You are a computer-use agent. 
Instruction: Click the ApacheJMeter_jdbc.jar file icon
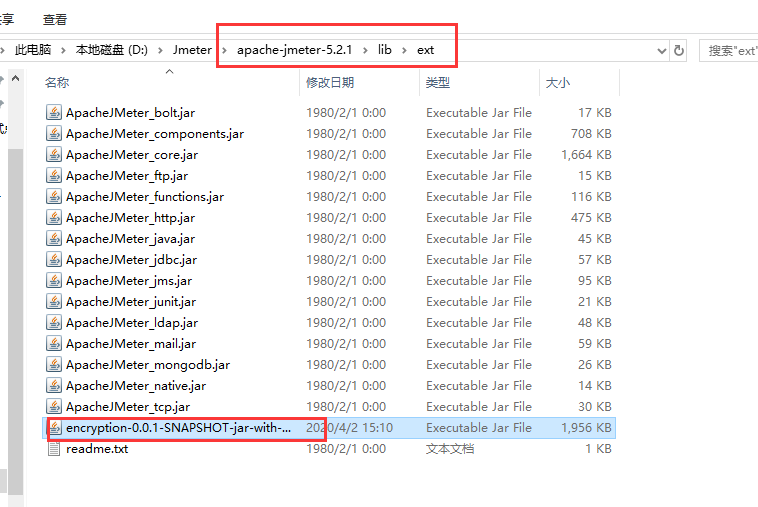[x=54, y=260]
